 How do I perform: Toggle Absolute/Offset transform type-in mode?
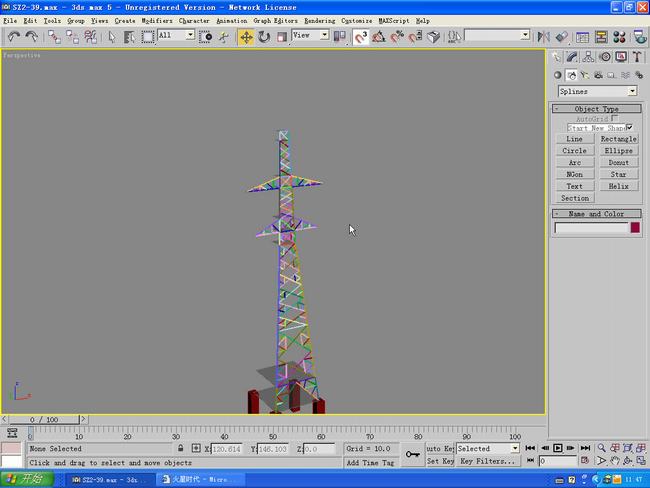tap(196, 448)
